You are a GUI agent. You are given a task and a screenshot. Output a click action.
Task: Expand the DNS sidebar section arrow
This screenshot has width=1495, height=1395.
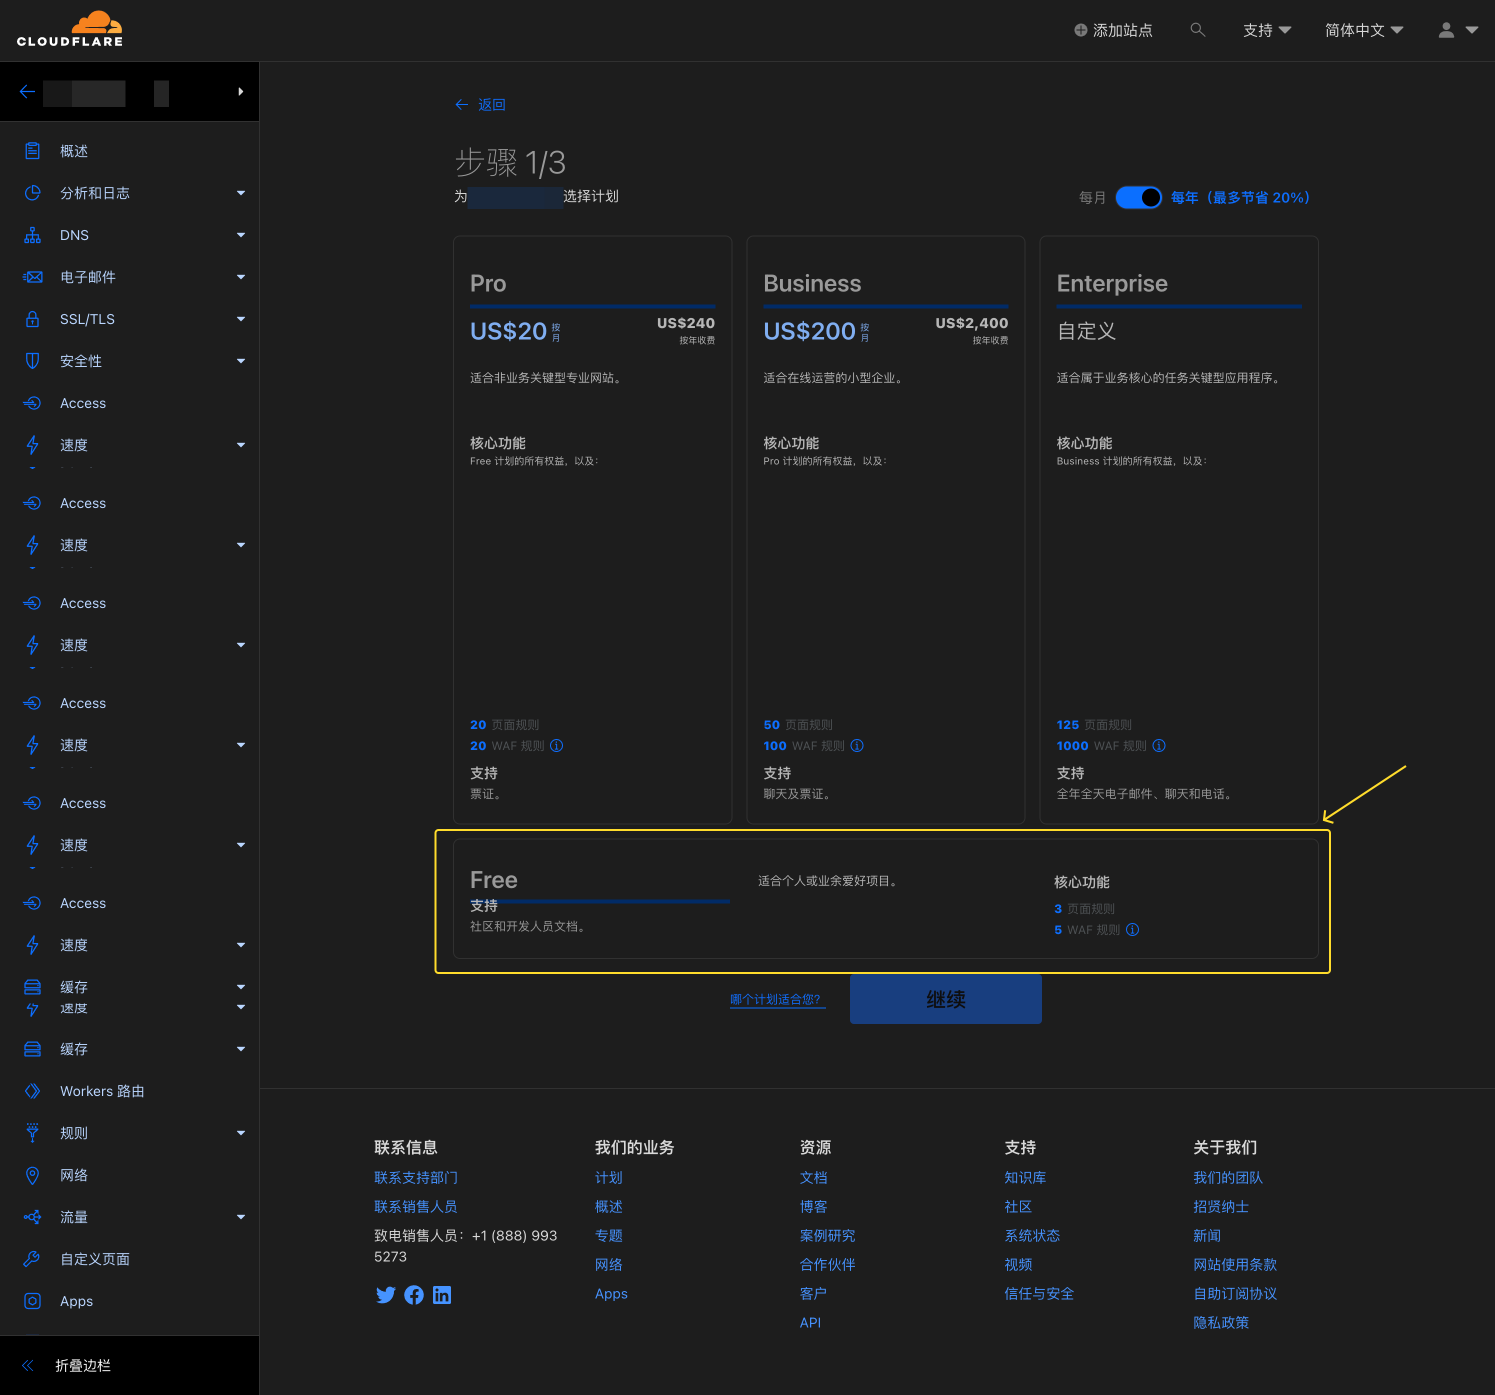(241, 235)
